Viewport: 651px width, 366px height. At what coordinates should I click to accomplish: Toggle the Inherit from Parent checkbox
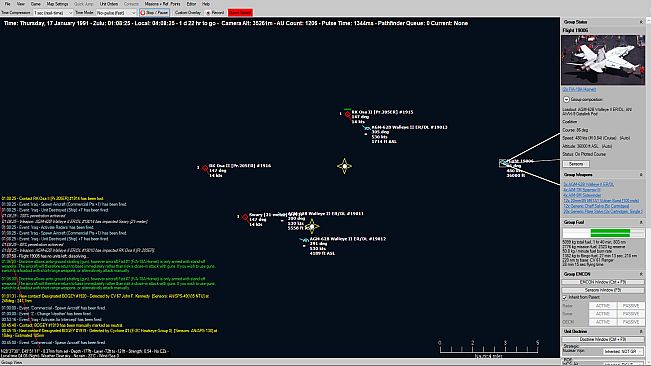[x=565, y=298]
